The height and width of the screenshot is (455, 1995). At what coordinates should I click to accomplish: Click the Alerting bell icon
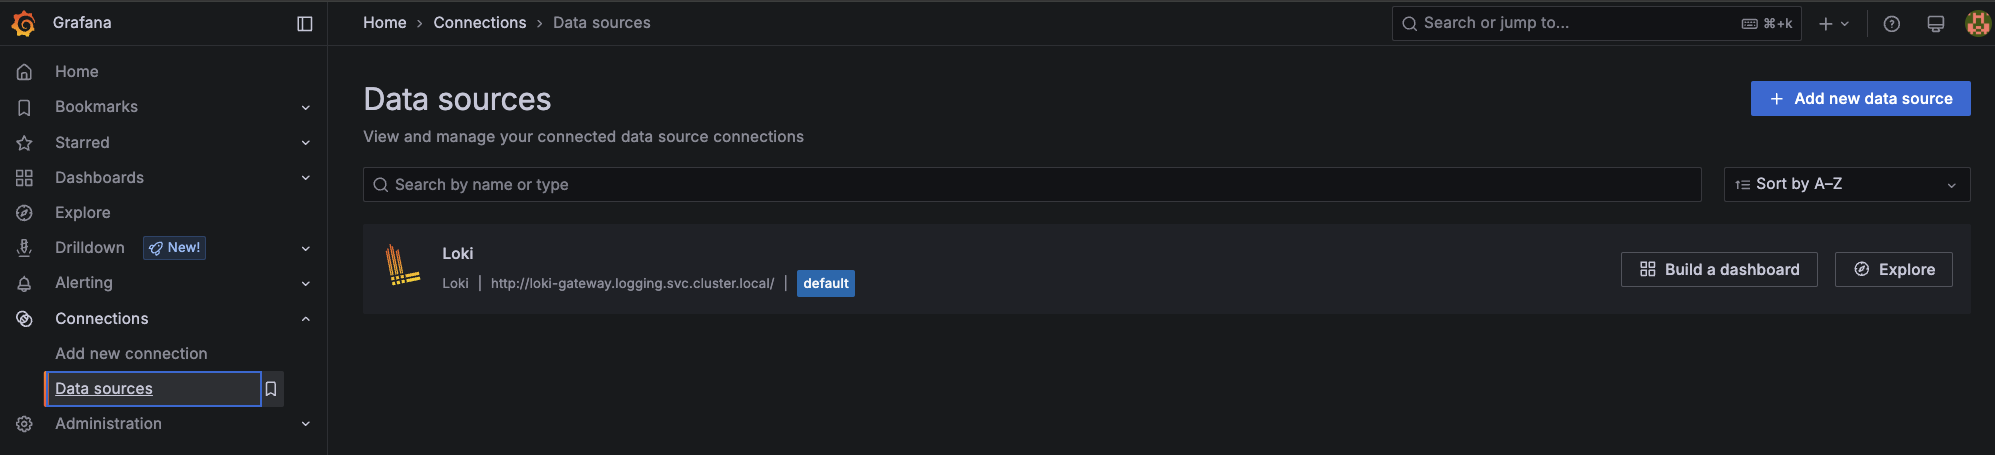25,284
